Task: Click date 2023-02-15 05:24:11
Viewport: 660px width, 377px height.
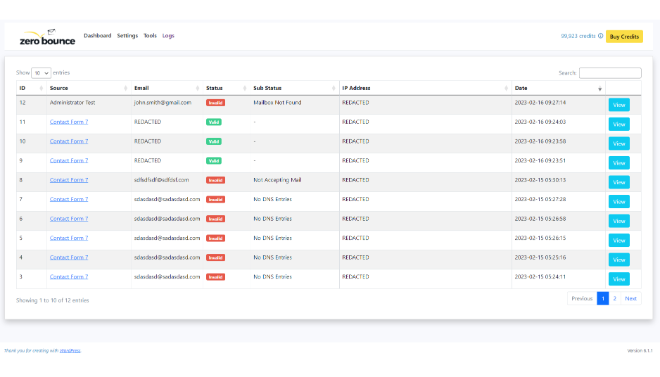Action: coord(540,277)
